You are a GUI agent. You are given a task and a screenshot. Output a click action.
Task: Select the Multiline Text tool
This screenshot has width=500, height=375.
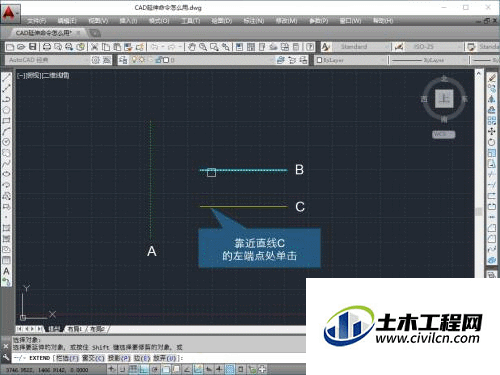(x=6, y=271)
